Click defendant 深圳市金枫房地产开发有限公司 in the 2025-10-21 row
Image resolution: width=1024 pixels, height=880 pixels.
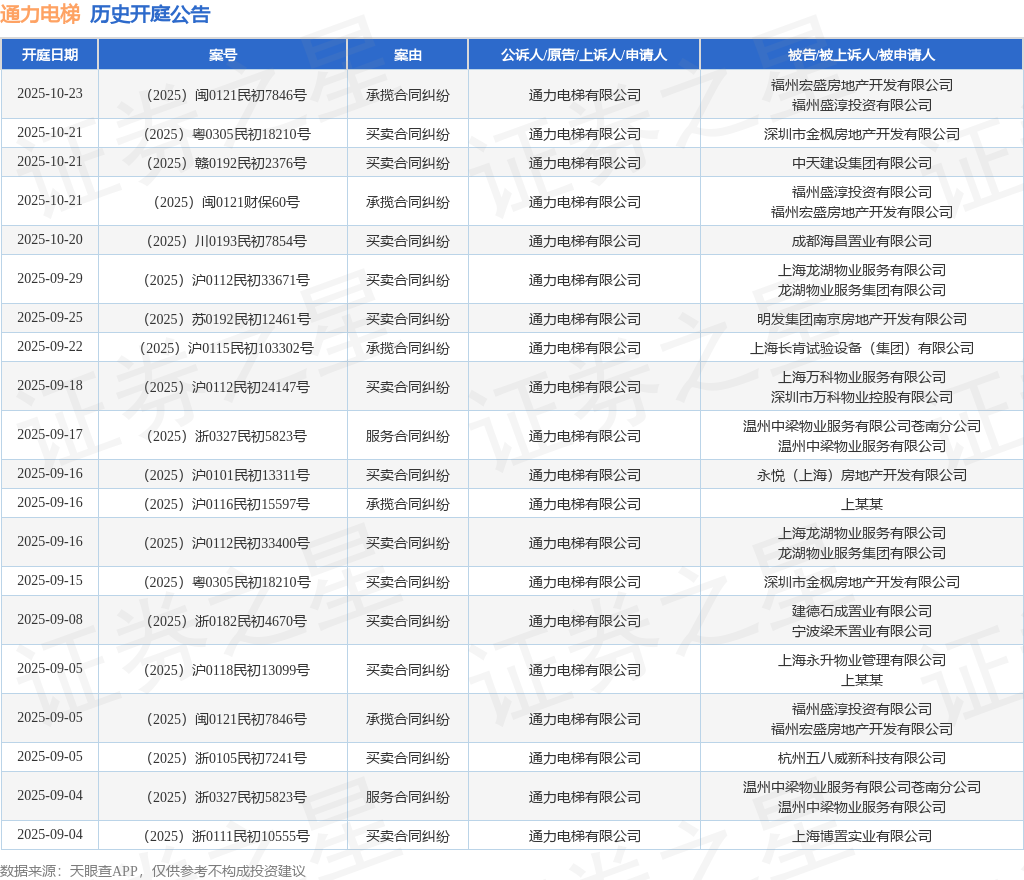[861, 134]
